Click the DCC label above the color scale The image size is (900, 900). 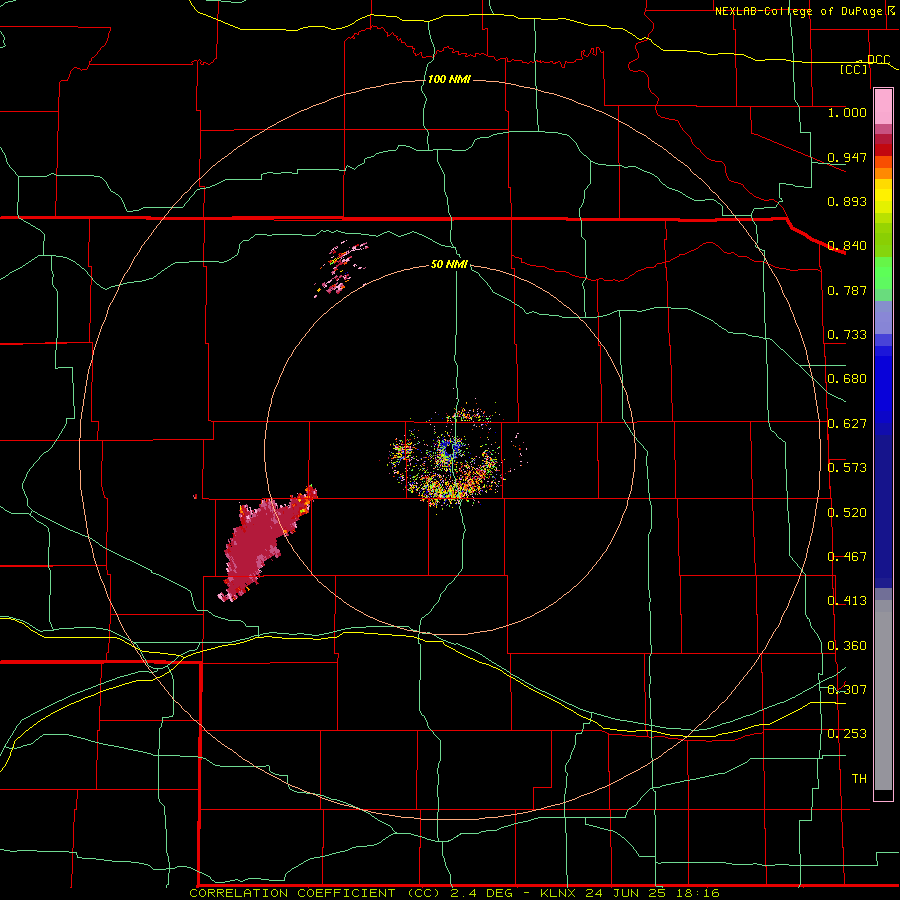coord(879,60)
